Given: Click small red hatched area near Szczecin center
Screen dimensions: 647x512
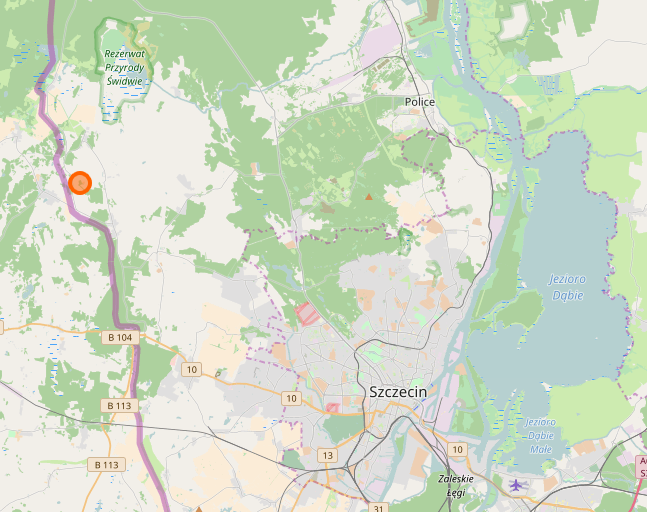Looking at the screenshot, I should pos(333,408).
